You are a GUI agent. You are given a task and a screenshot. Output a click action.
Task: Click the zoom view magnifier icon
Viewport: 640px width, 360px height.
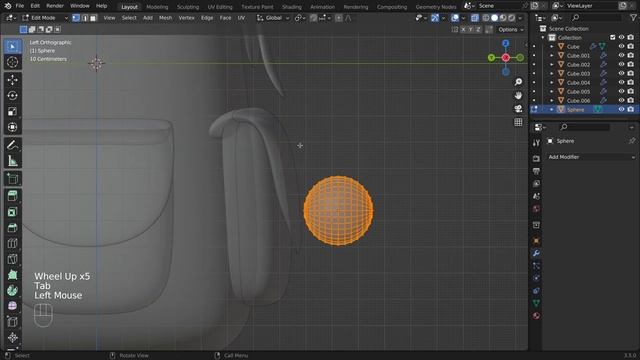[x=518, y=82]
